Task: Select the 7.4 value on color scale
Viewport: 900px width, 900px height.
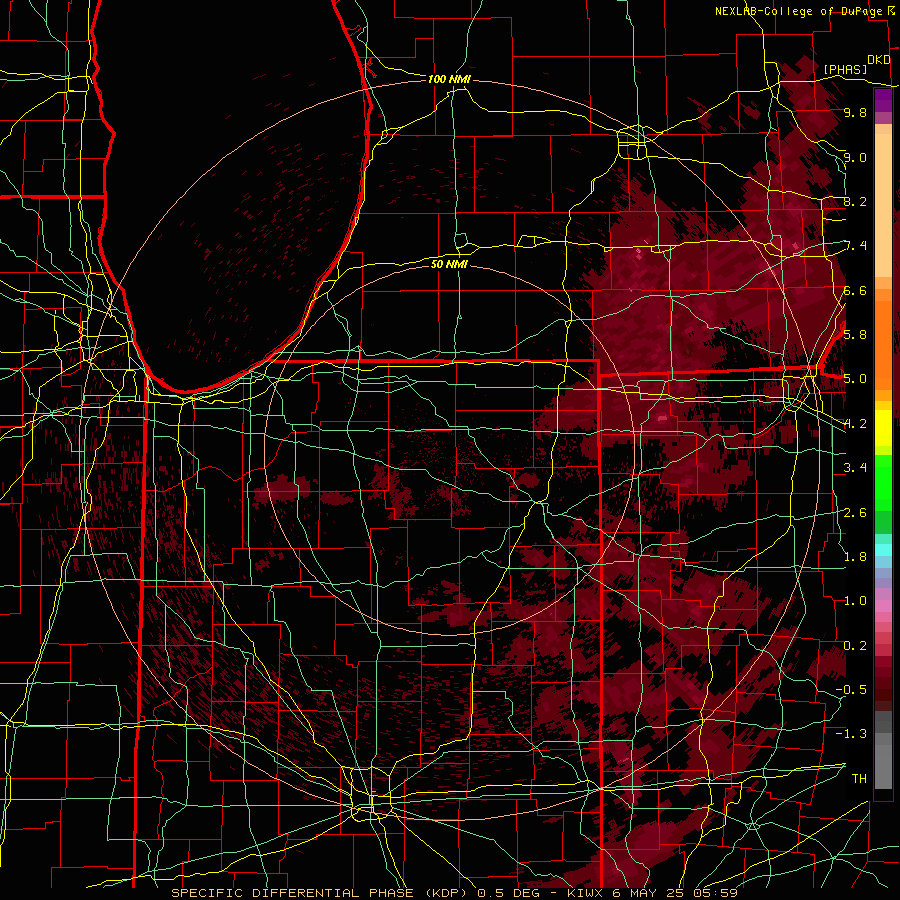Action: [x=855, y=246]
